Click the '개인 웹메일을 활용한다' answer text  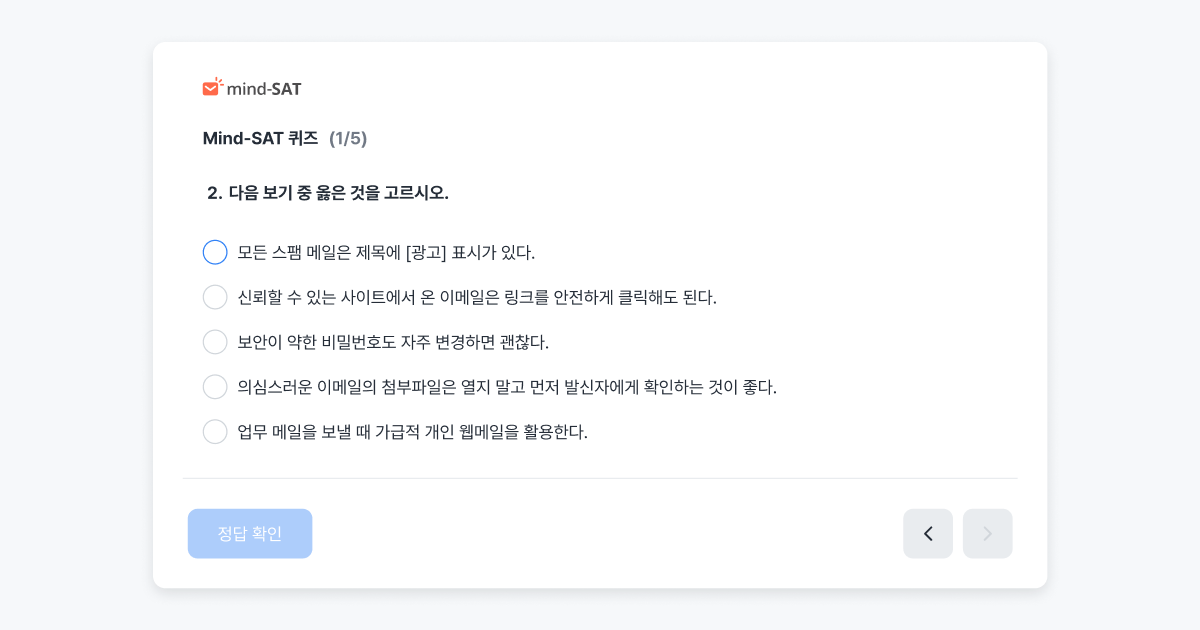(506, 432)
